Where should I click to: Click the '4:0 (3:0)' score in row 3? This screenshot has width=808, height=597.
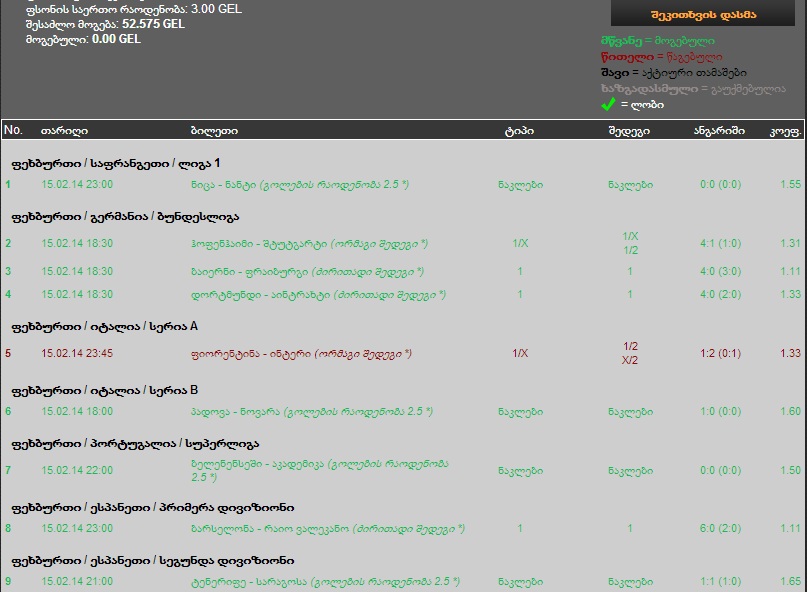720,271
